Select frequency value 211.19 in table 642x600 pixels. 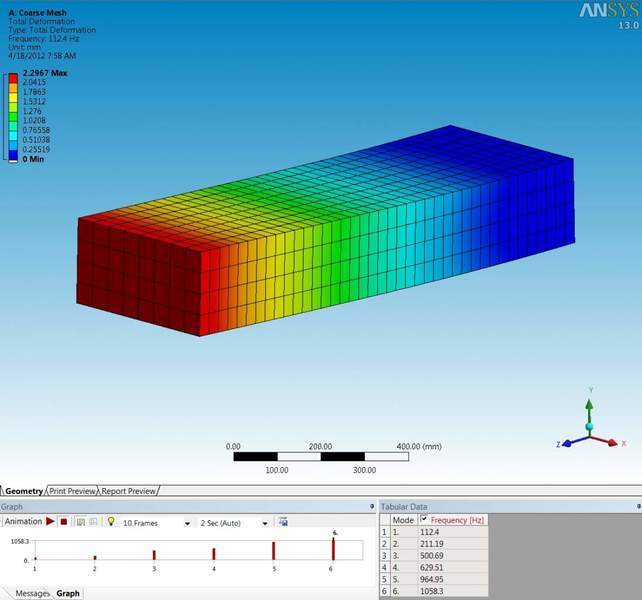[452, 544]
